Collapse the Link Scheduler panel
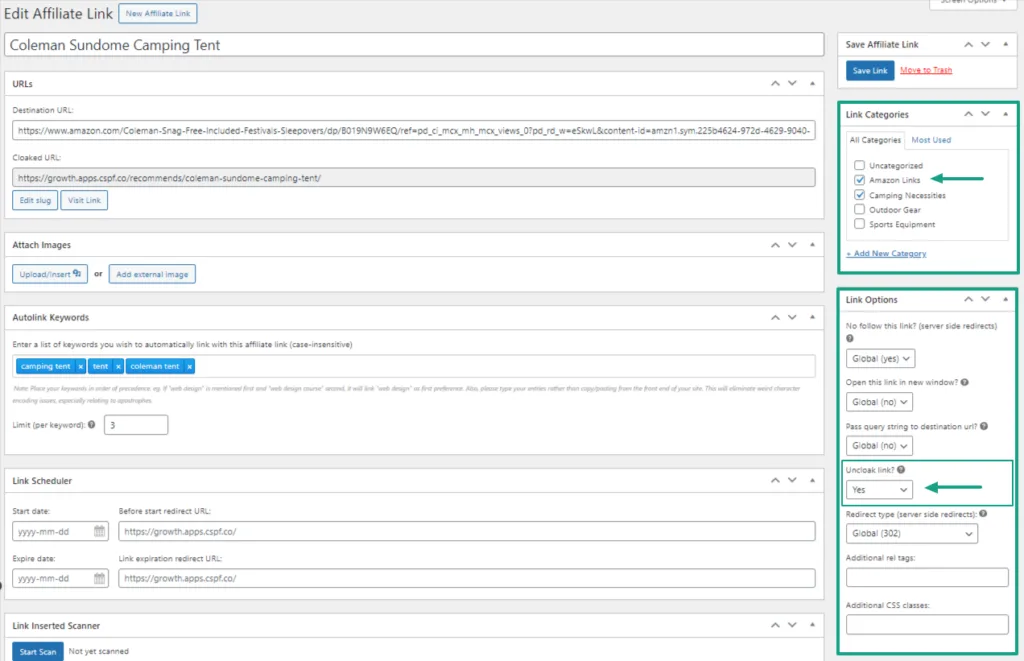Image resolution: width=1024 pixels, height=661 pixels. pos(812,481)
